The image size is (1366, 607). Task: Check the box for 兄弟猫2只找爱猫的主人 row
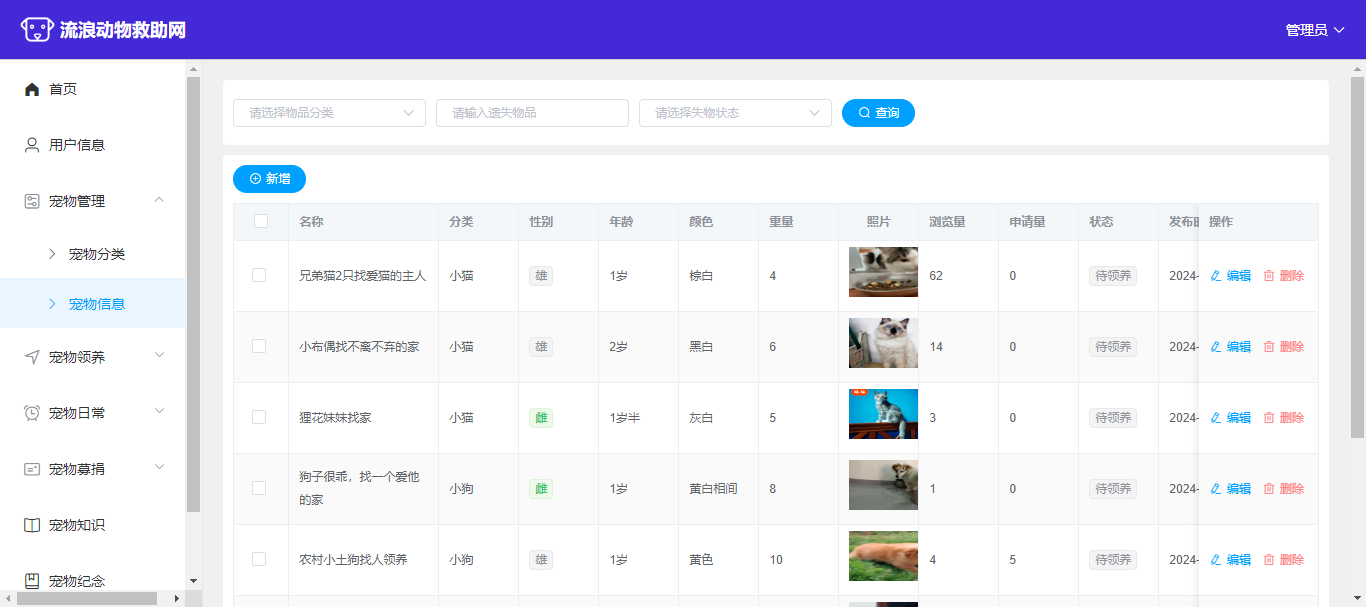[259, 275]
